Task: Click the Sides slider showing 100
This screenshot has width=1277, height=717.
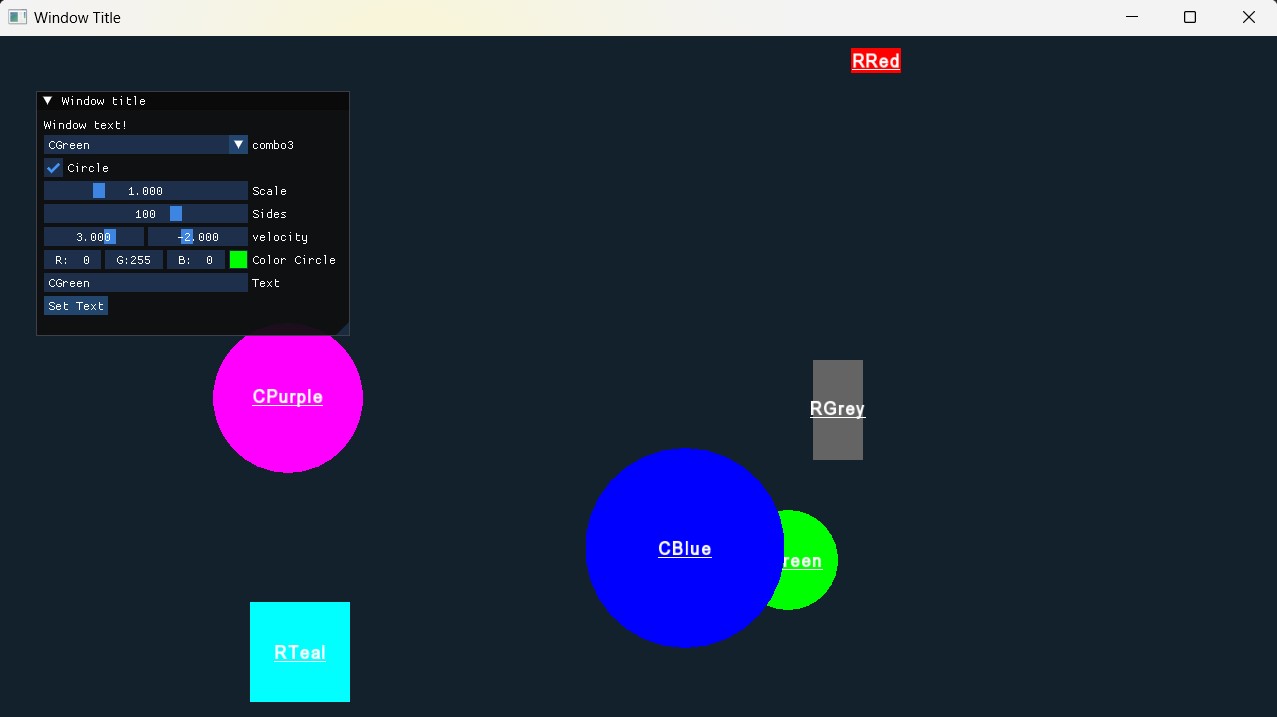Action: tap(146, 214)
